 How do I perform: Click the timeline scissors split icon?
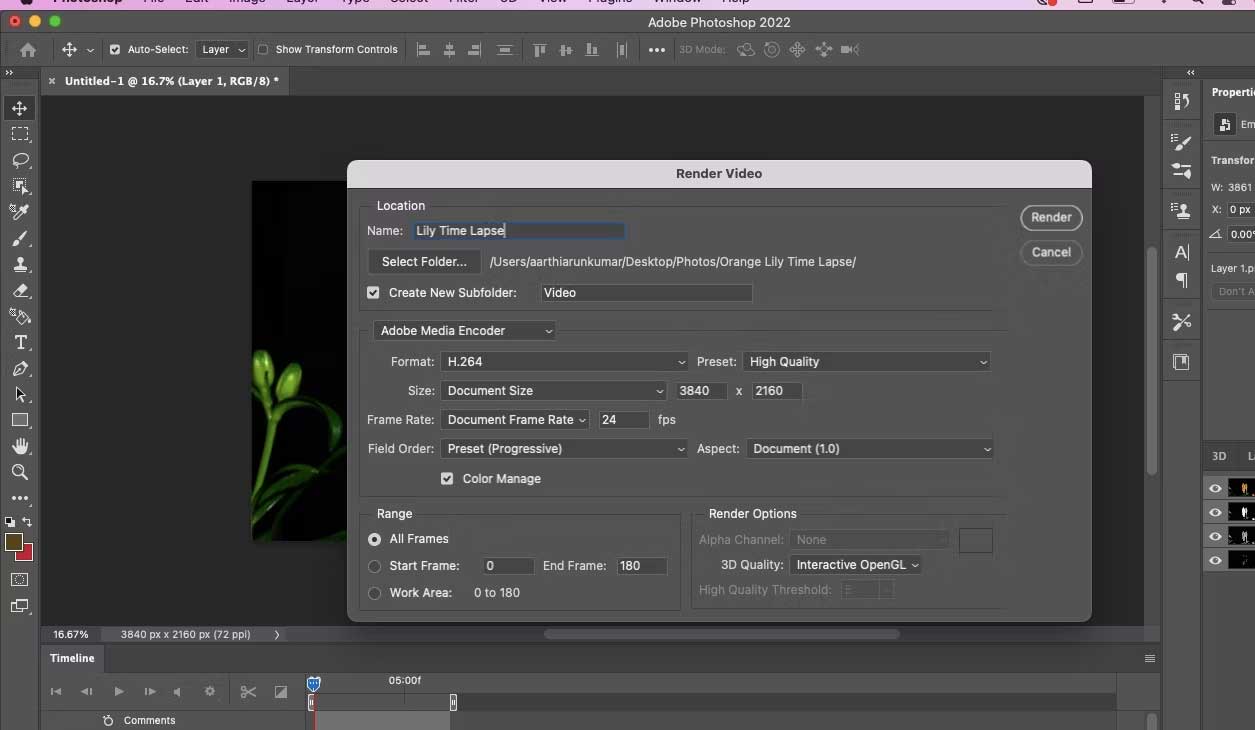click(x=248, y=691)
